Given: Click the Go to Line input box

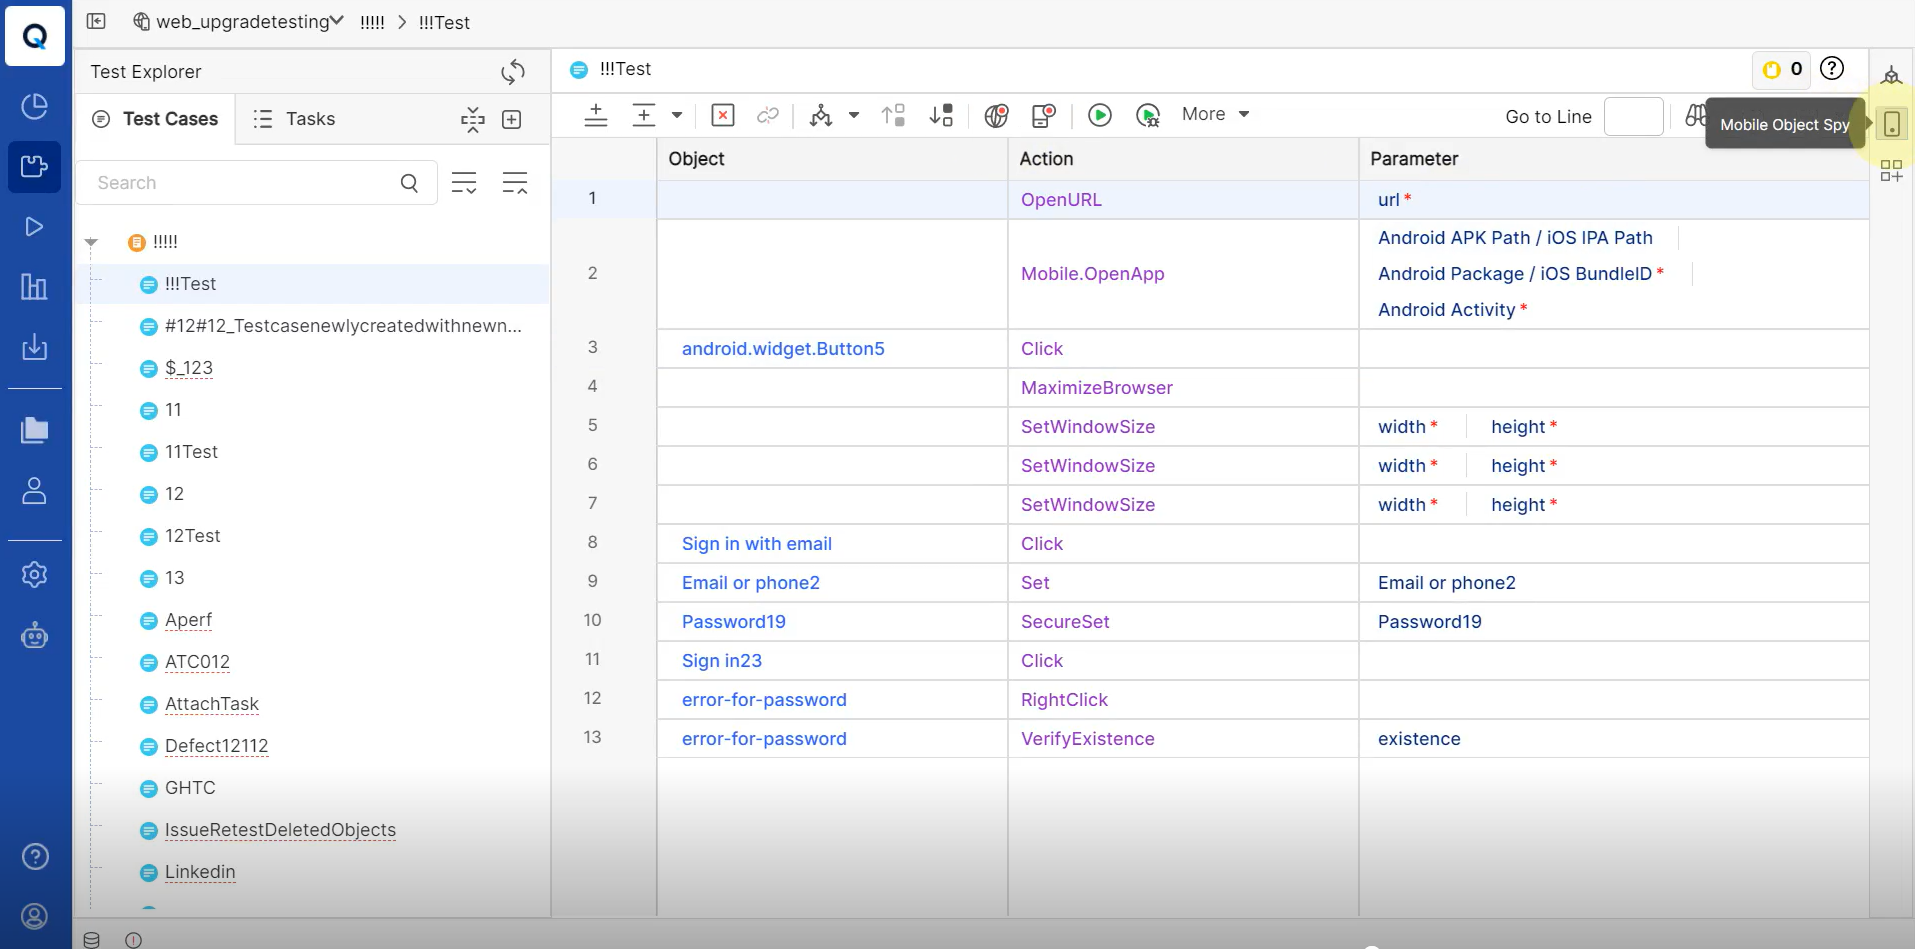Looking at the screenshot, I should pos(1633,117).
